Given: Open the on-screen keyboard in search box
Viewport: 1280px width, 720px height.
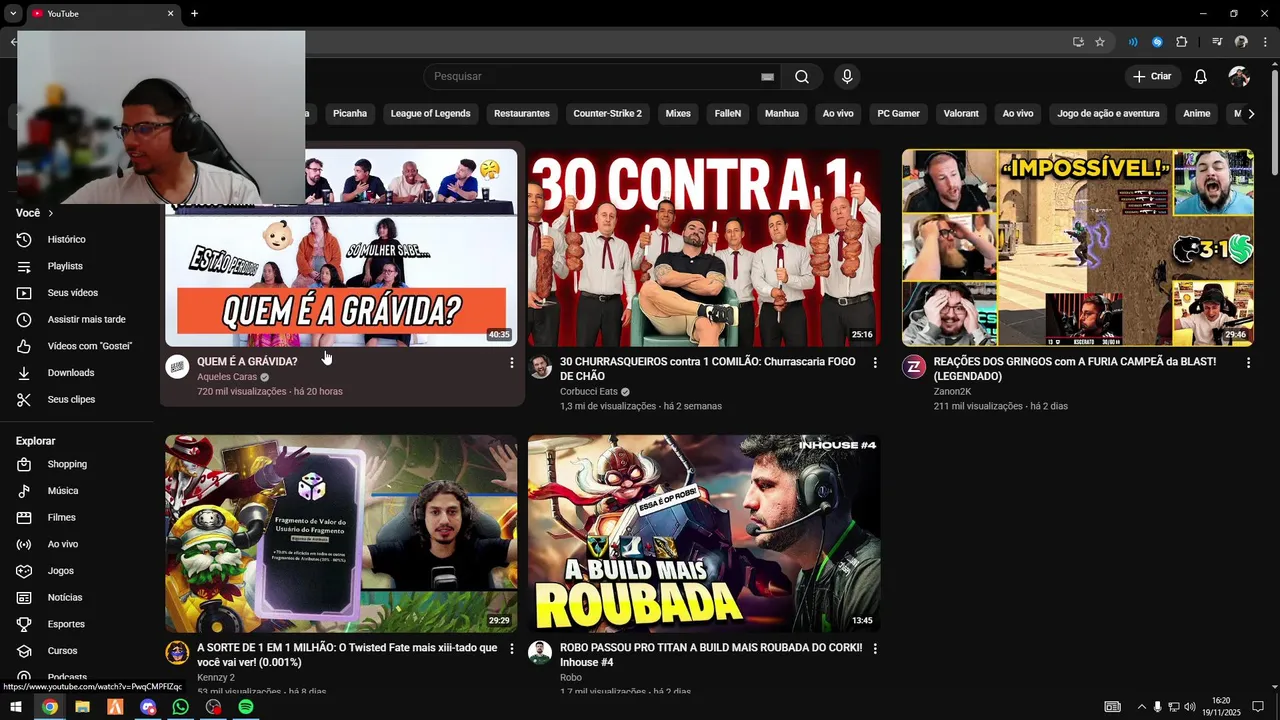Looking at the screenshot, I should pos(767,77).
